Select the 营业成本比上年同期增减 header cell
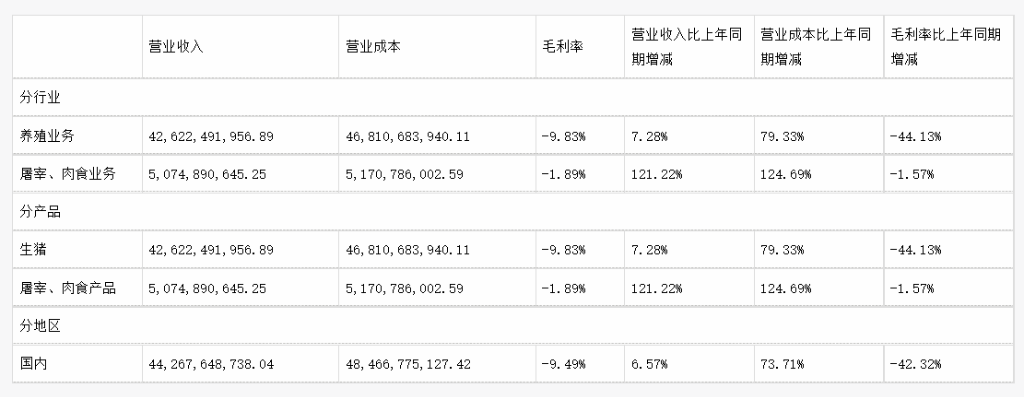1024x397 pixels. tap(819, 47)
